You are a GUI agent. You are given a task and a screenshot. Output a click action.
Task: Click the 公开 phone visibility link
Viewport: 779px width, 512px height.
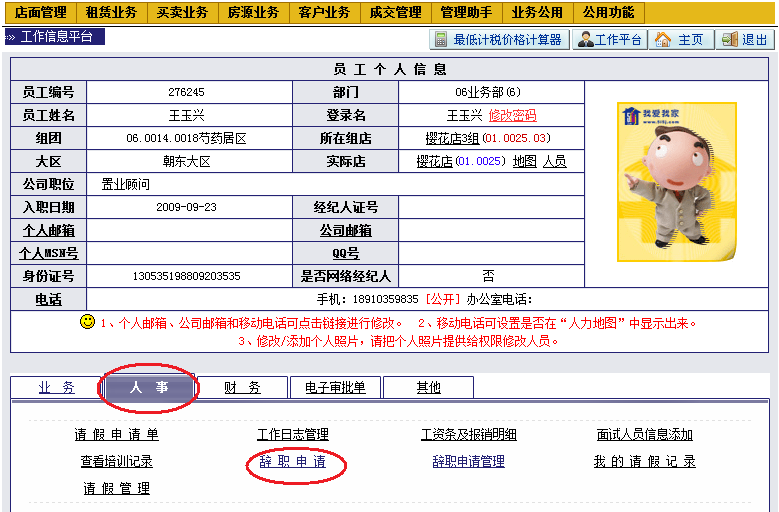tap(443, 299)
